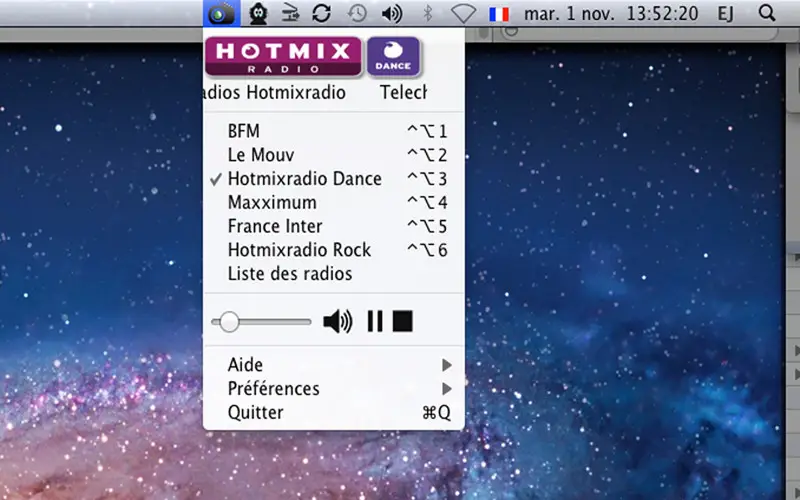Select the checked Hotmixradio Dance station
The height and width of the screenshot is (500, 800).
(334, 179)
